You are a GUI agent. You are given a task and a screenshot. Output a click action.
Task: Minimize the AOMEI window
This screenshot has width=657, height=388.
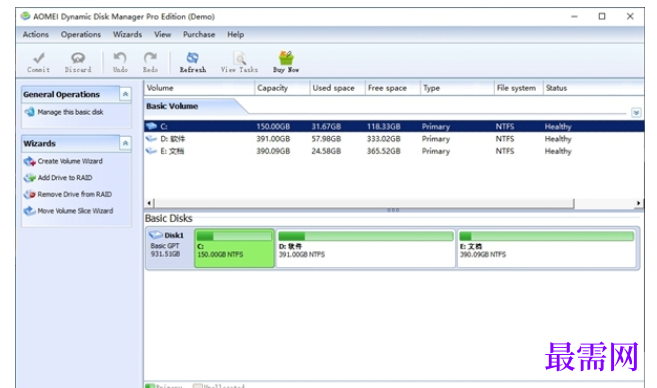tap(574, 16)
